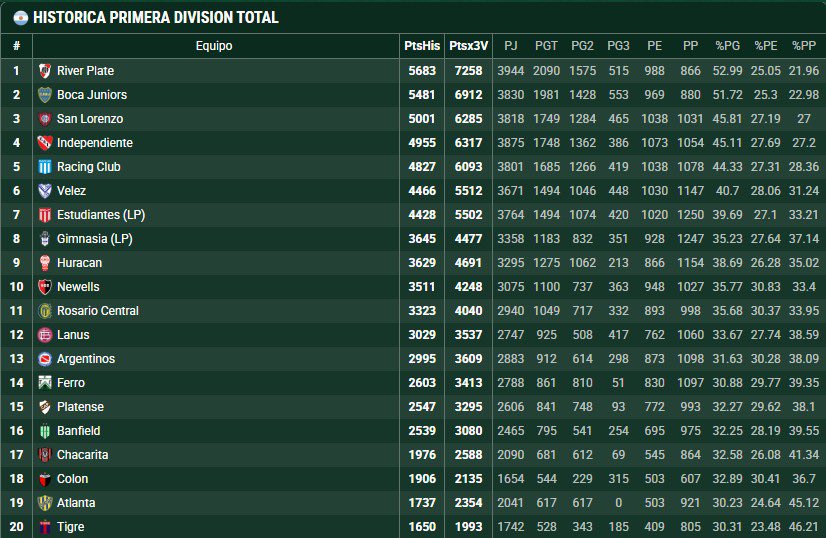Open the Boca Juniors team name
Image resolution: width=826 pixels, height=538 pixels.
click(x=92, y=95)
